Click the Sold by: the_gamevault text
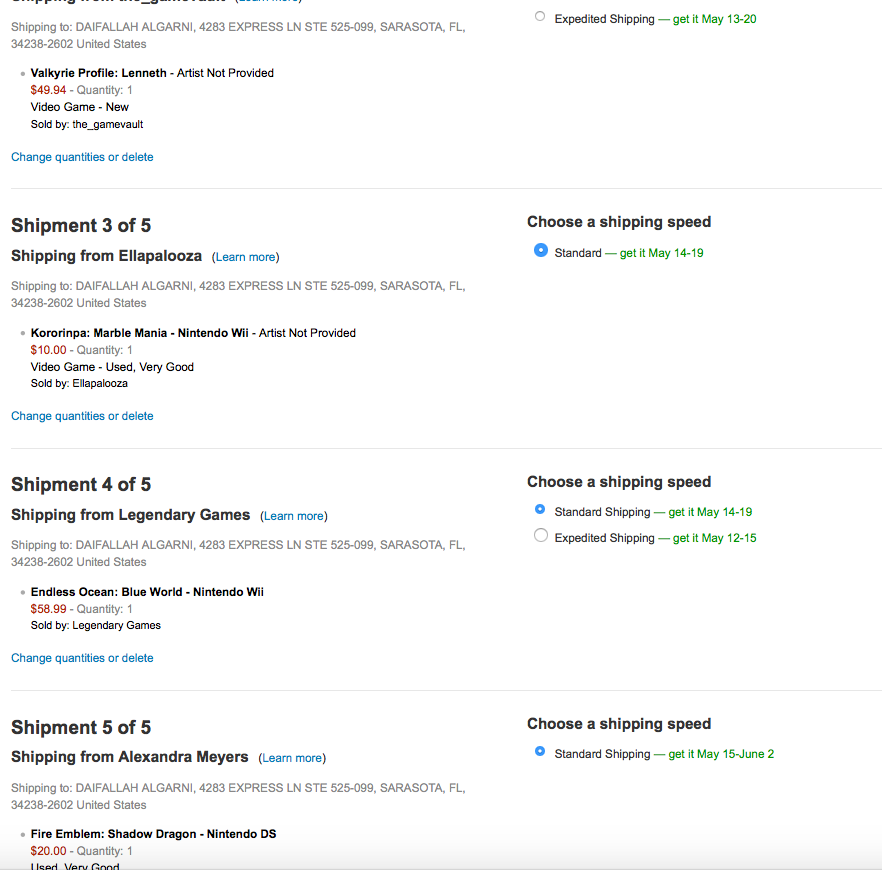The width and height of the screenshot is (882, 870). 87,124
